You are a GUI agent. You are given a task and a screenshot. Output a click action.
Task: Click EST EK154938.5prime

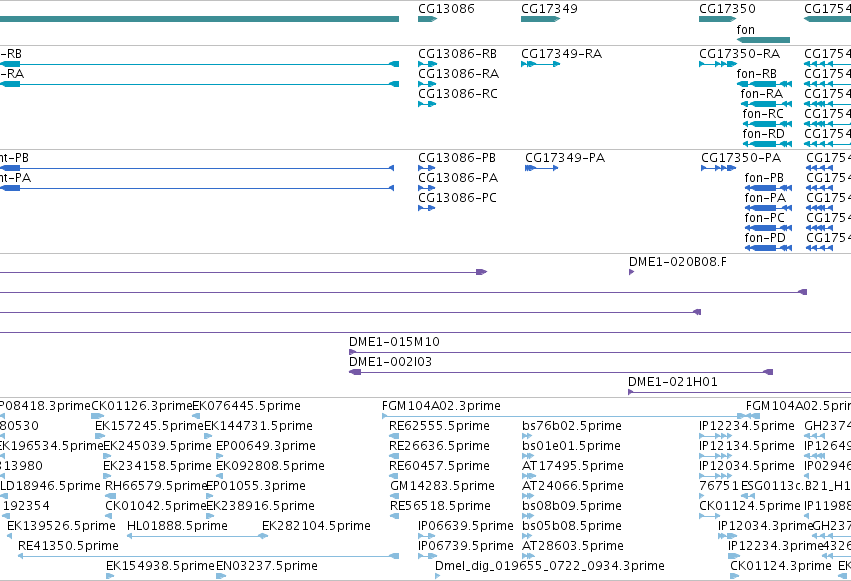160,566
